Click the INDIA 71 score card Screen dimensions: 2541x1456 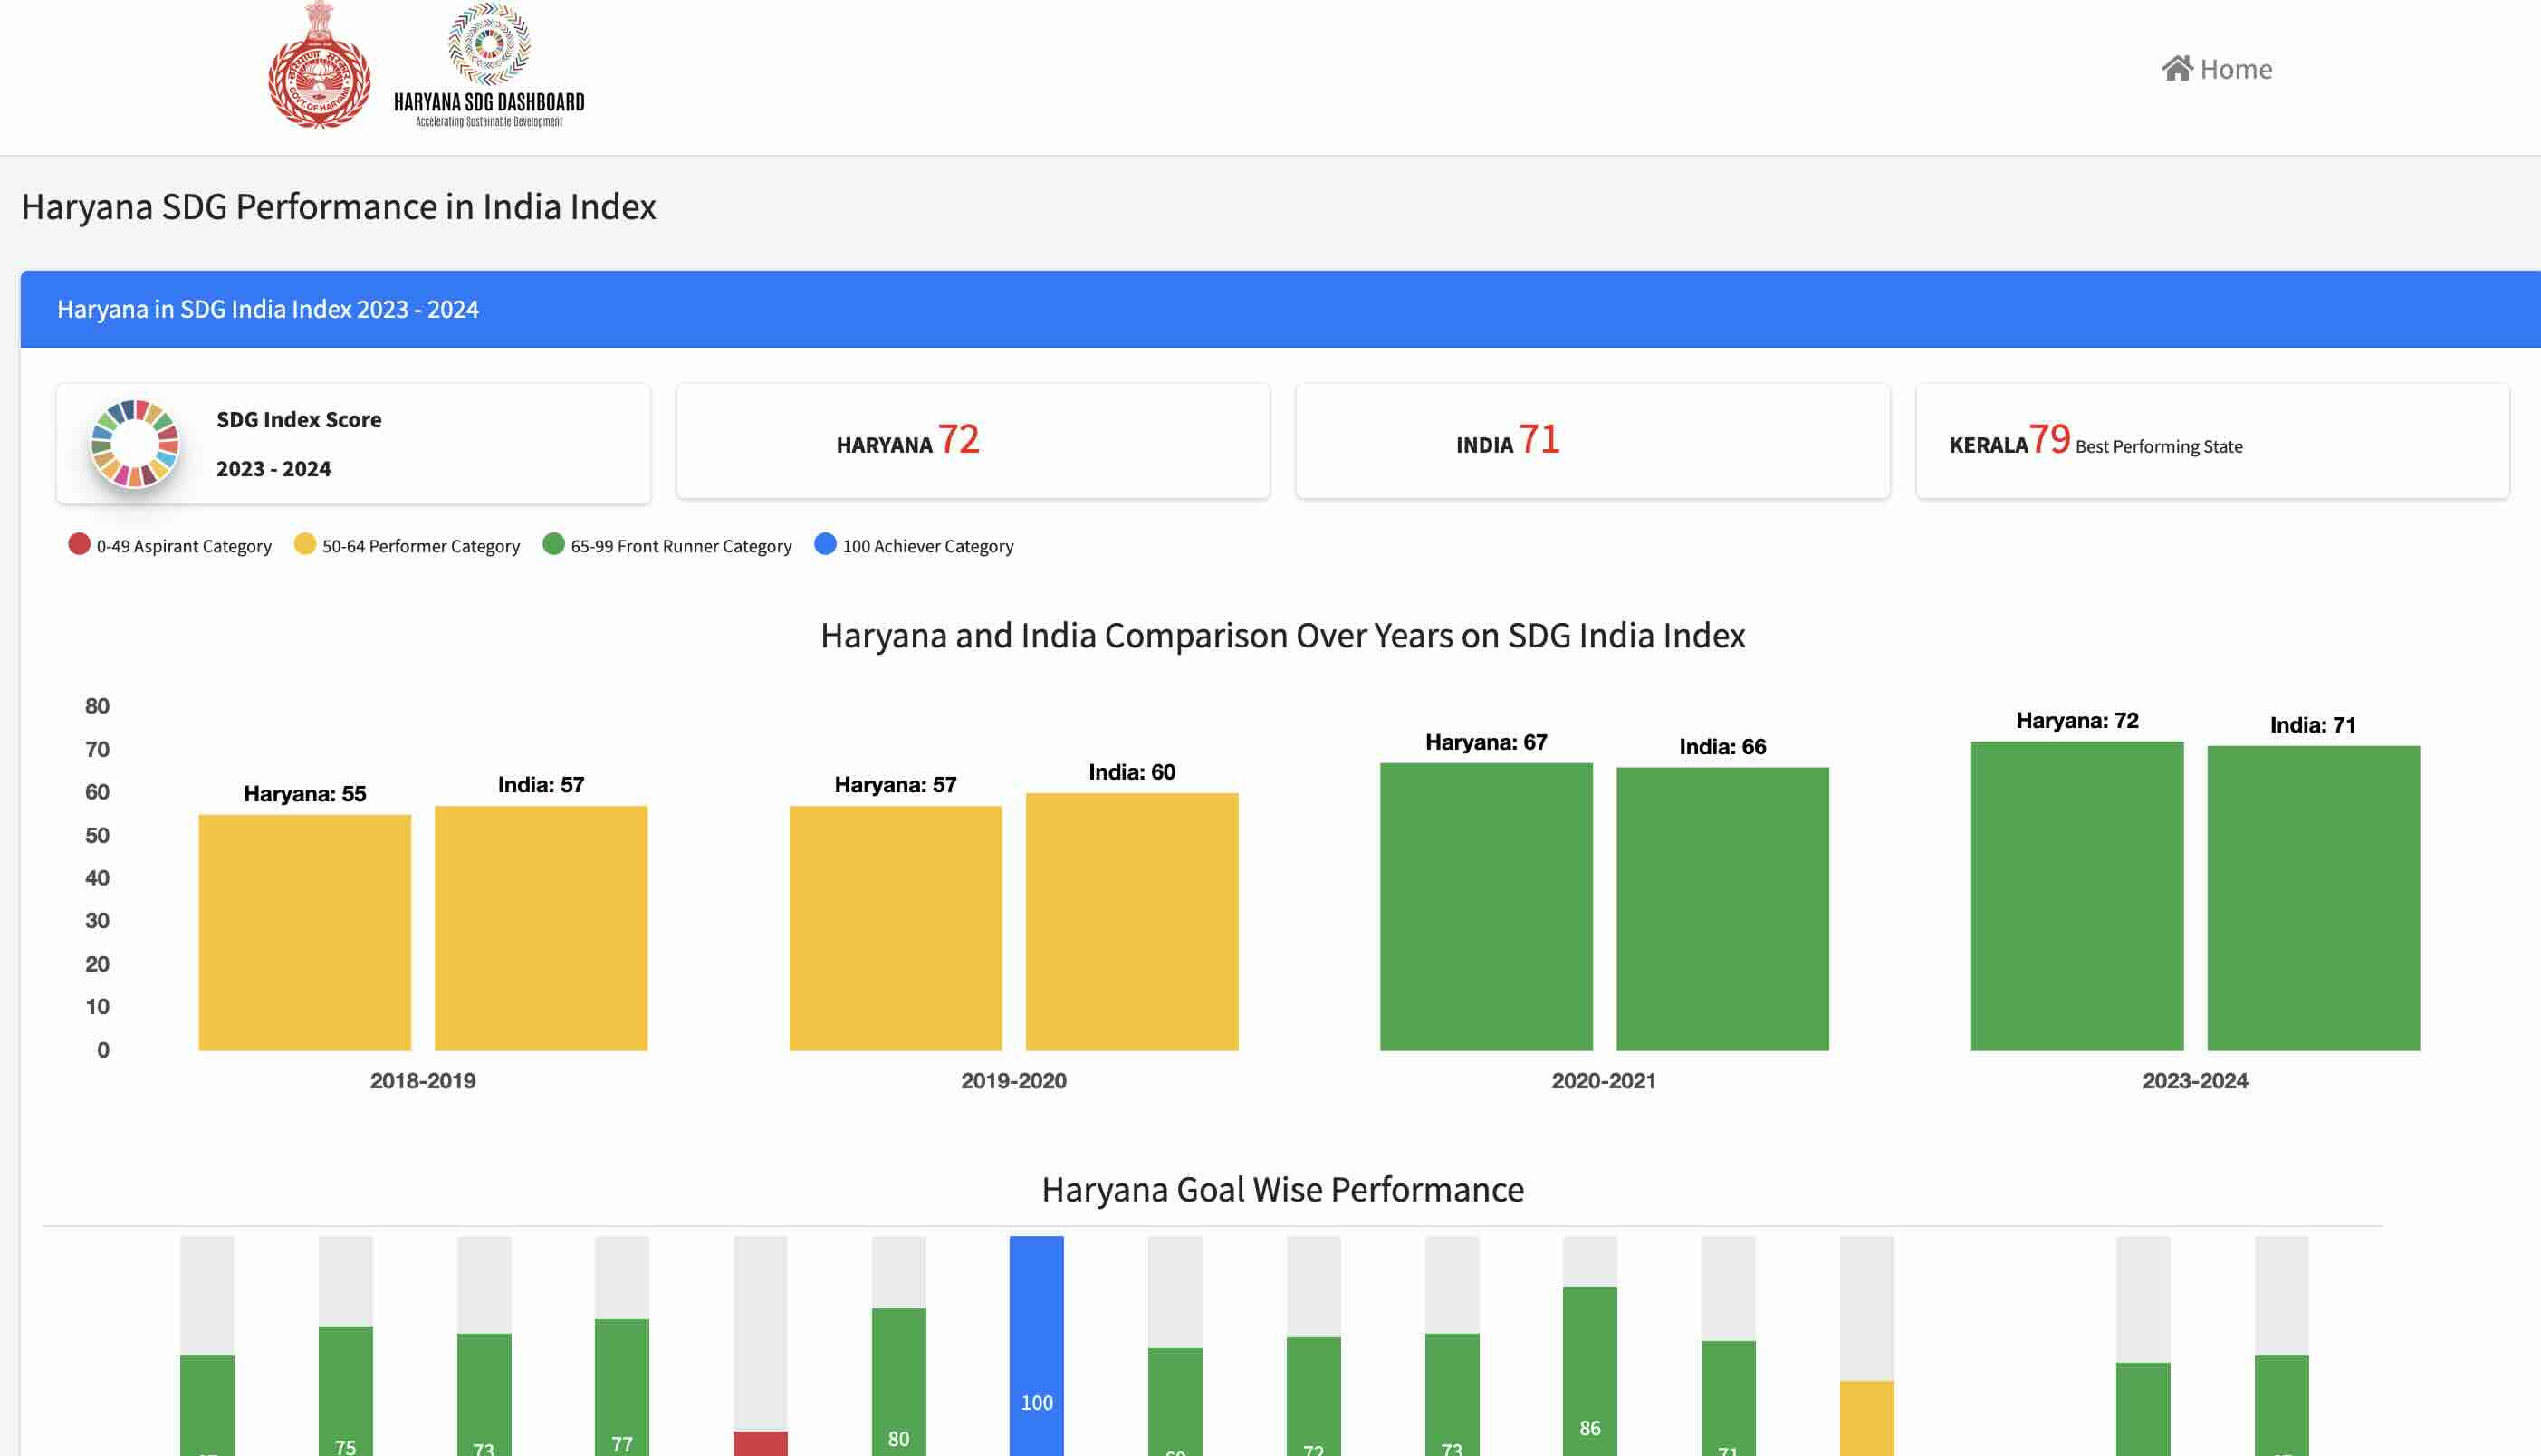(1593, 441)
